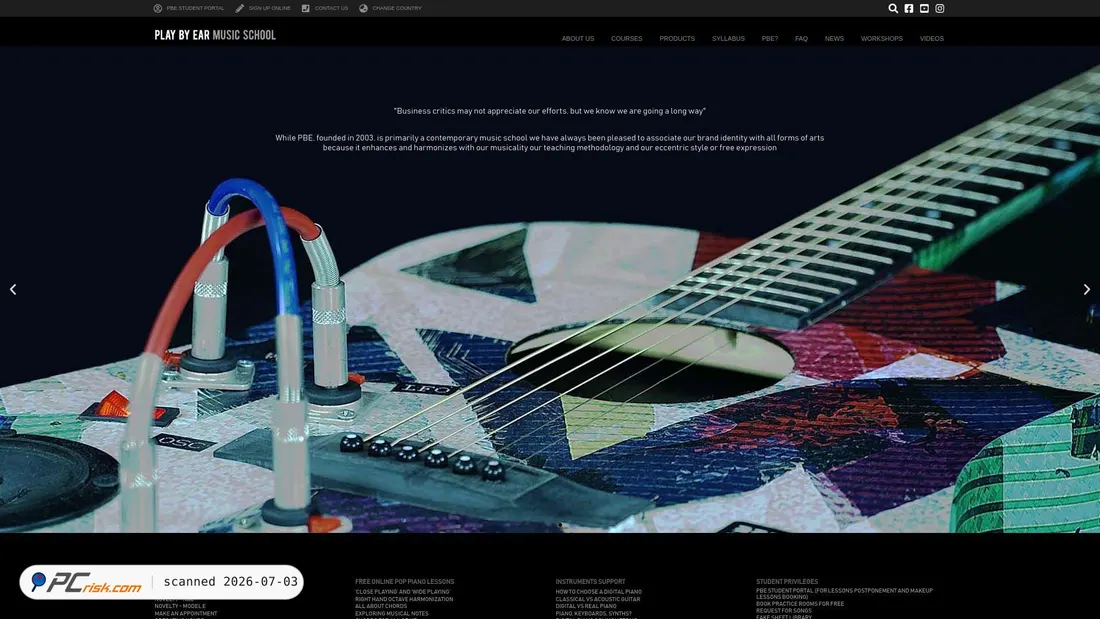Click the Sign Up Online pencil icon
The image size is (1100, 619).
(x=239, y=8)
